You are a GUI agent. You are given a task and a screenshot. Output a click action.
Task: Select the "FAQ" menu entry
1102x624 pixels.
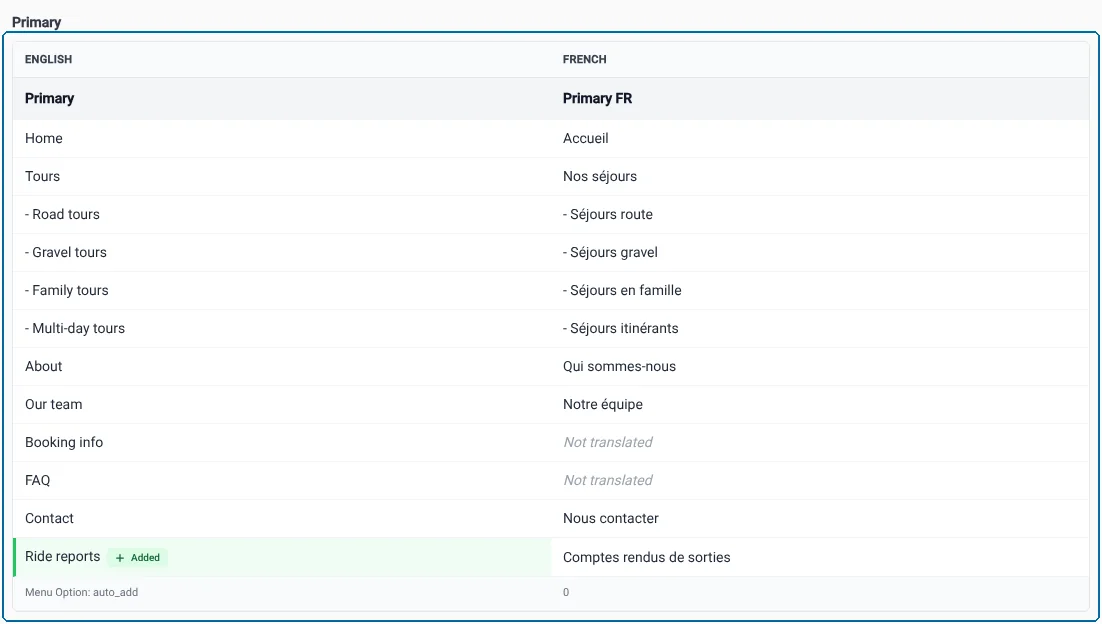tap(37, 480)
